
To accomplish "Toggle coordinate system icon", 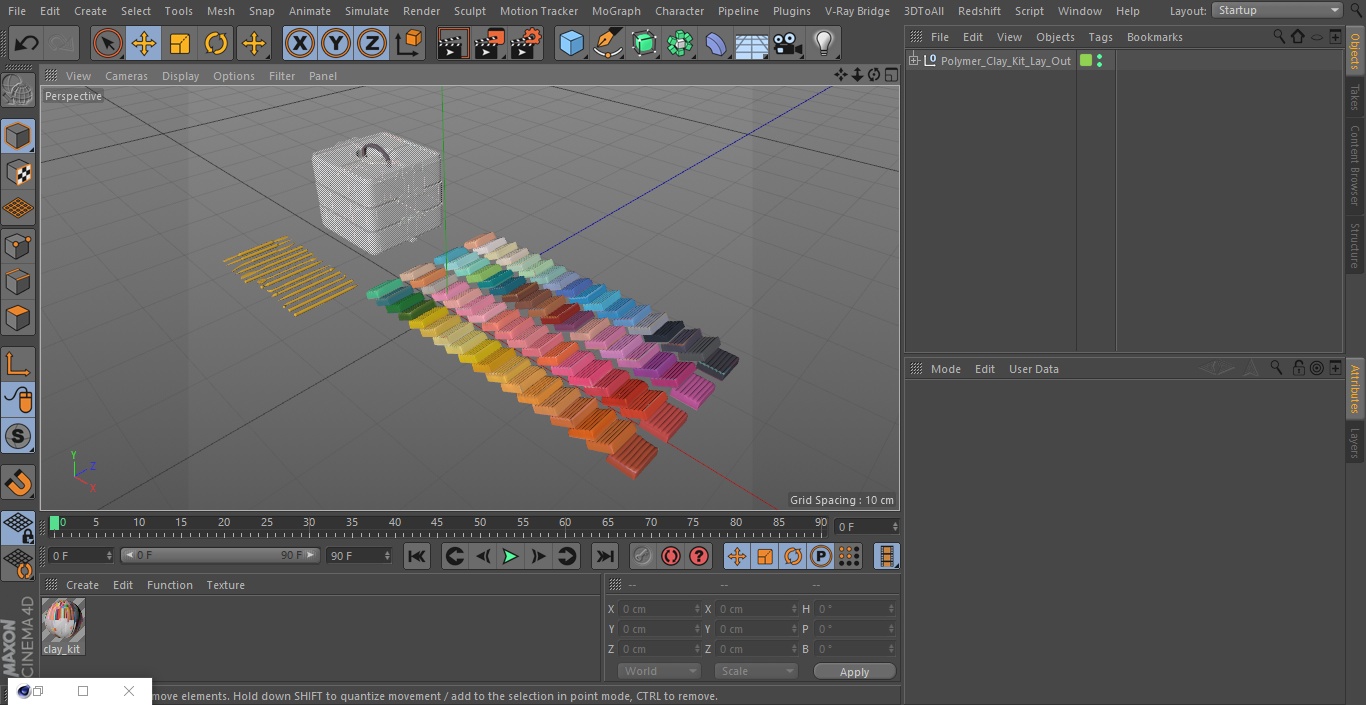I will tap(409, 43).
